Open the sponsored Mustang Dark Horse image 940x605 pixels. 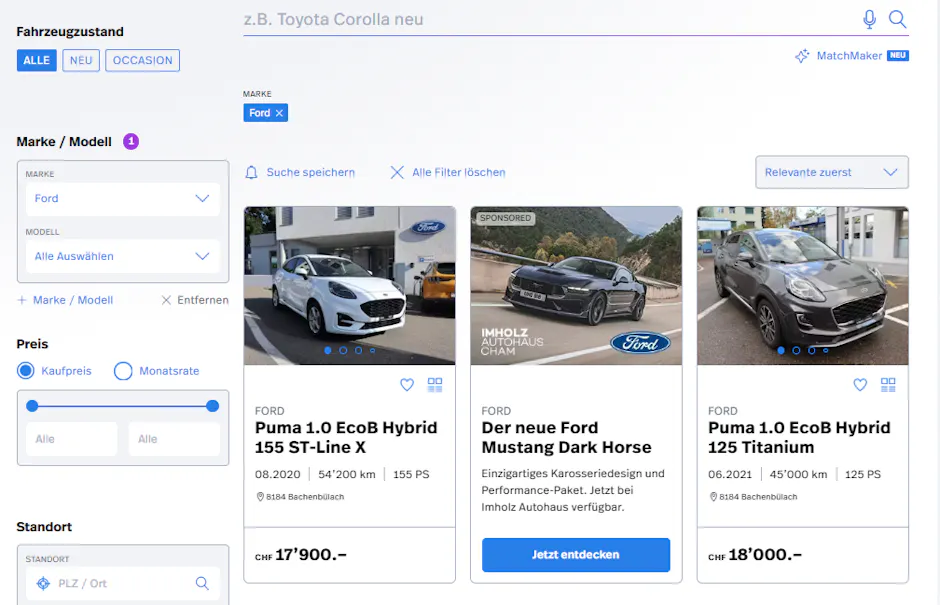(576, 285)
